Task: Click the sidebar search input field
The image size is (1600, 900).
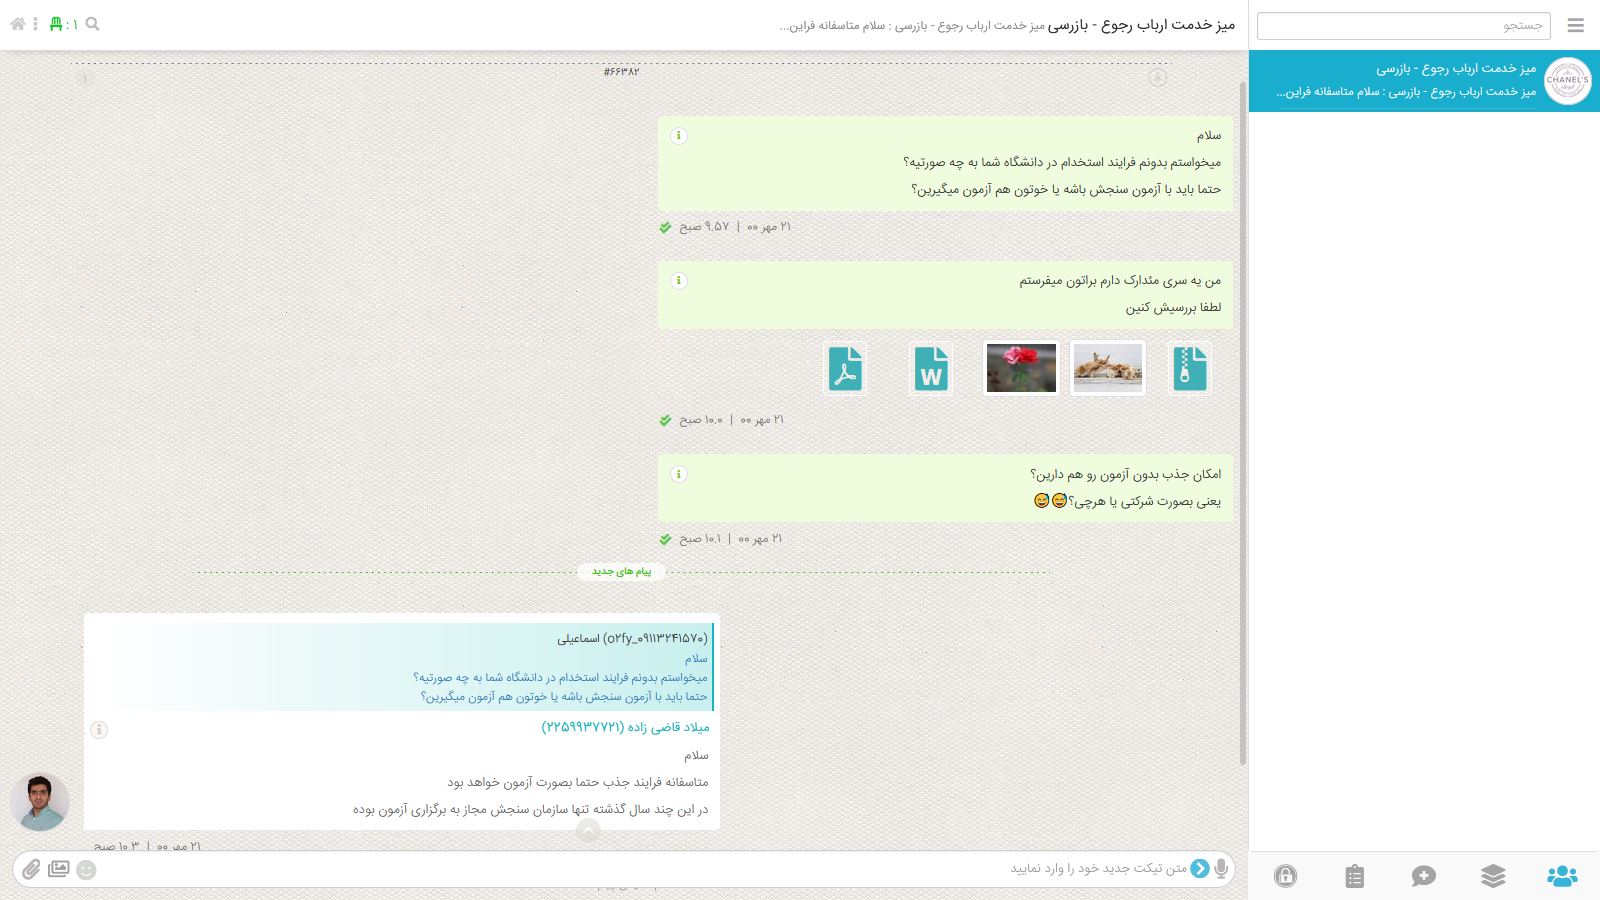Action: [1403, 26]
